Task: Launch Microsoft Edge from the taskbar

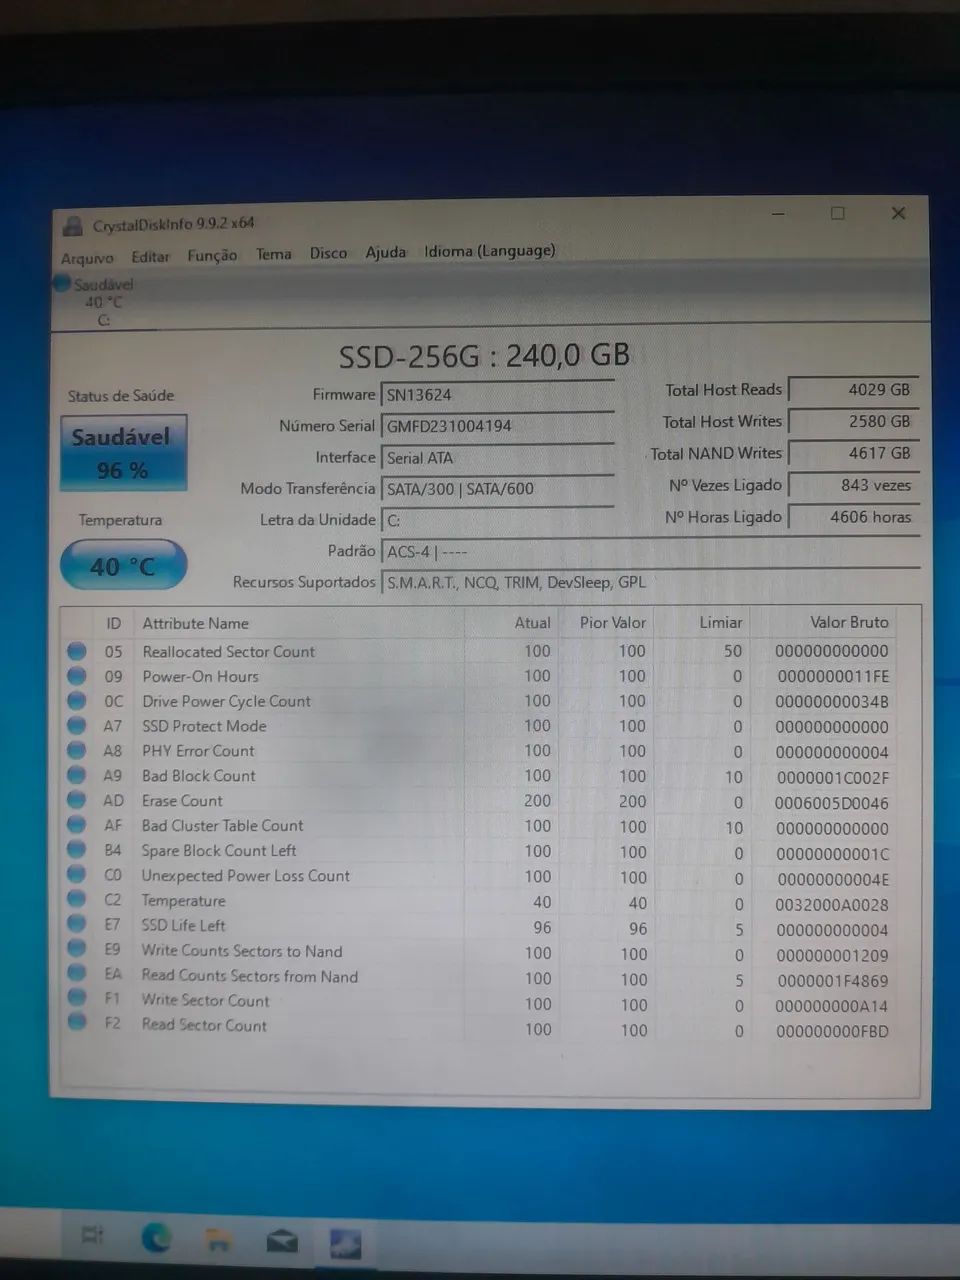Action: pyautogui.click(x=156, y=1238)
